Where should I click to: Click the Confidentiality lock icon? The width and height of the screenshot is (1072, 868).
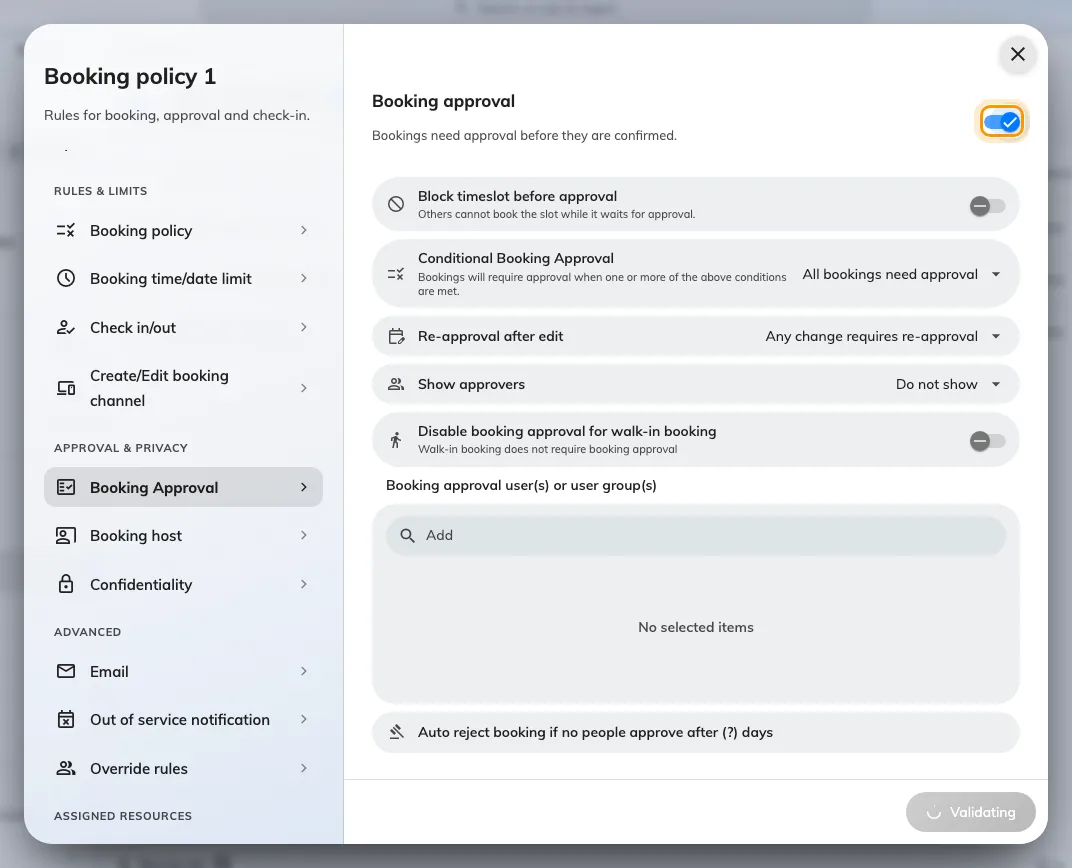point(66,584)
